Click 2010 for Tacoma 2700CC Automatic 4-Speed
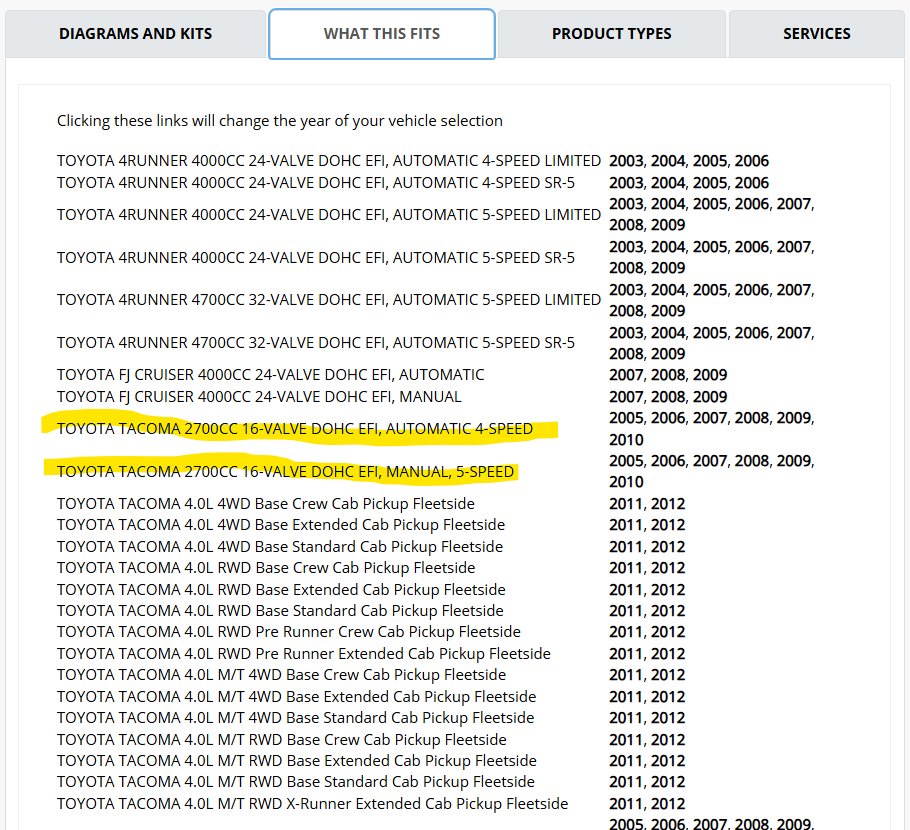The height and width of the screenshot is (830, 910). pos(626,439)
